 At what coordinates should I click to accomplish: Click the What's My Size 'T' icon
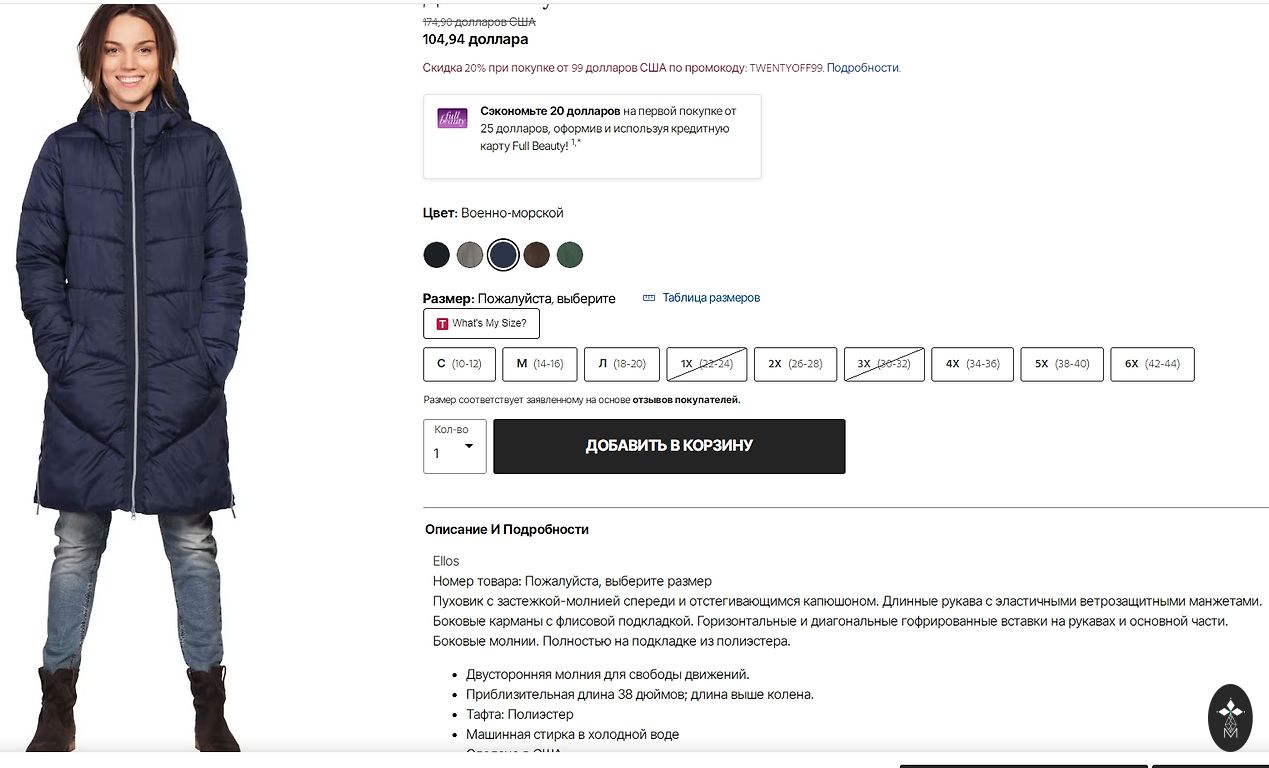pyautogui.click(x=442, y=324)
